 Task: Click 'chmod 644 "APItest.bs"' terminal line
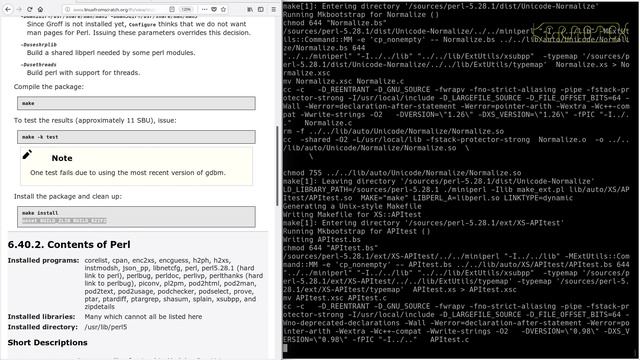[x=330, y=248]
